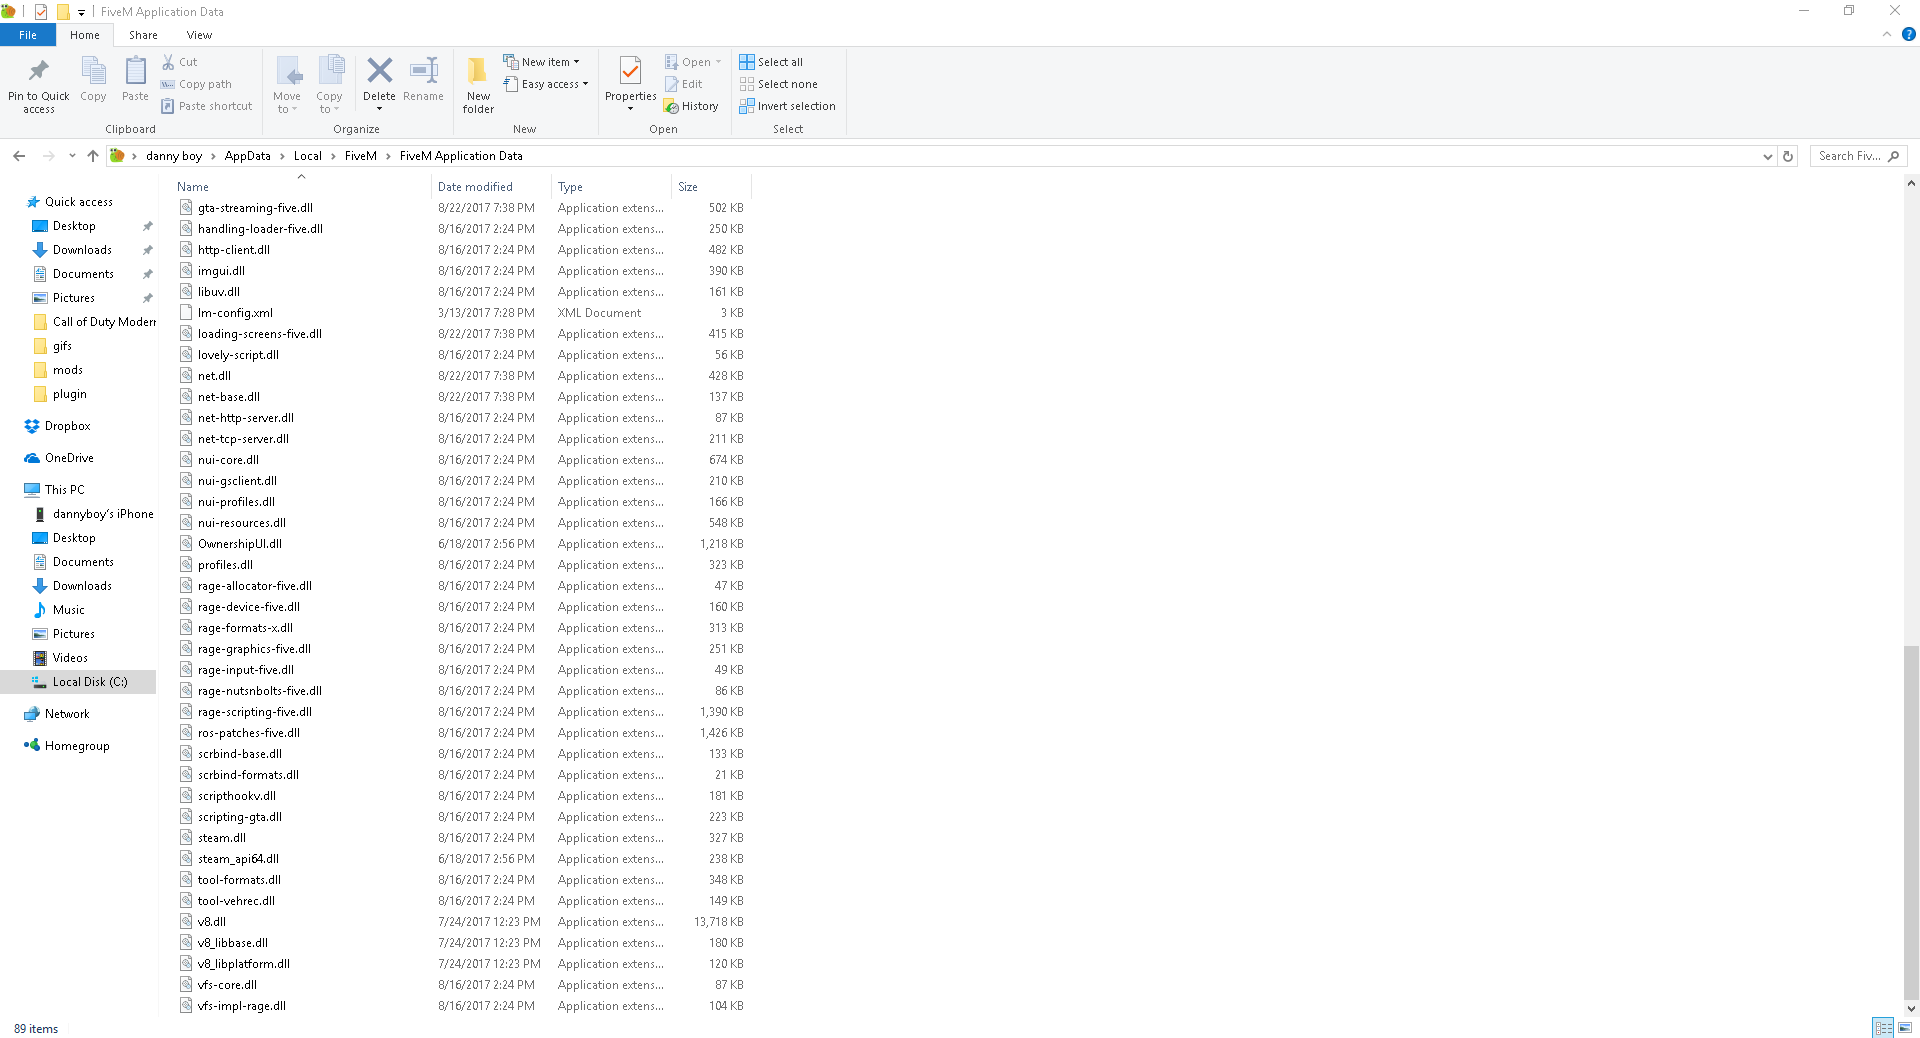Open Dropbox in navigation pane
1920x1038 pixels.
[x=67, y=426]
